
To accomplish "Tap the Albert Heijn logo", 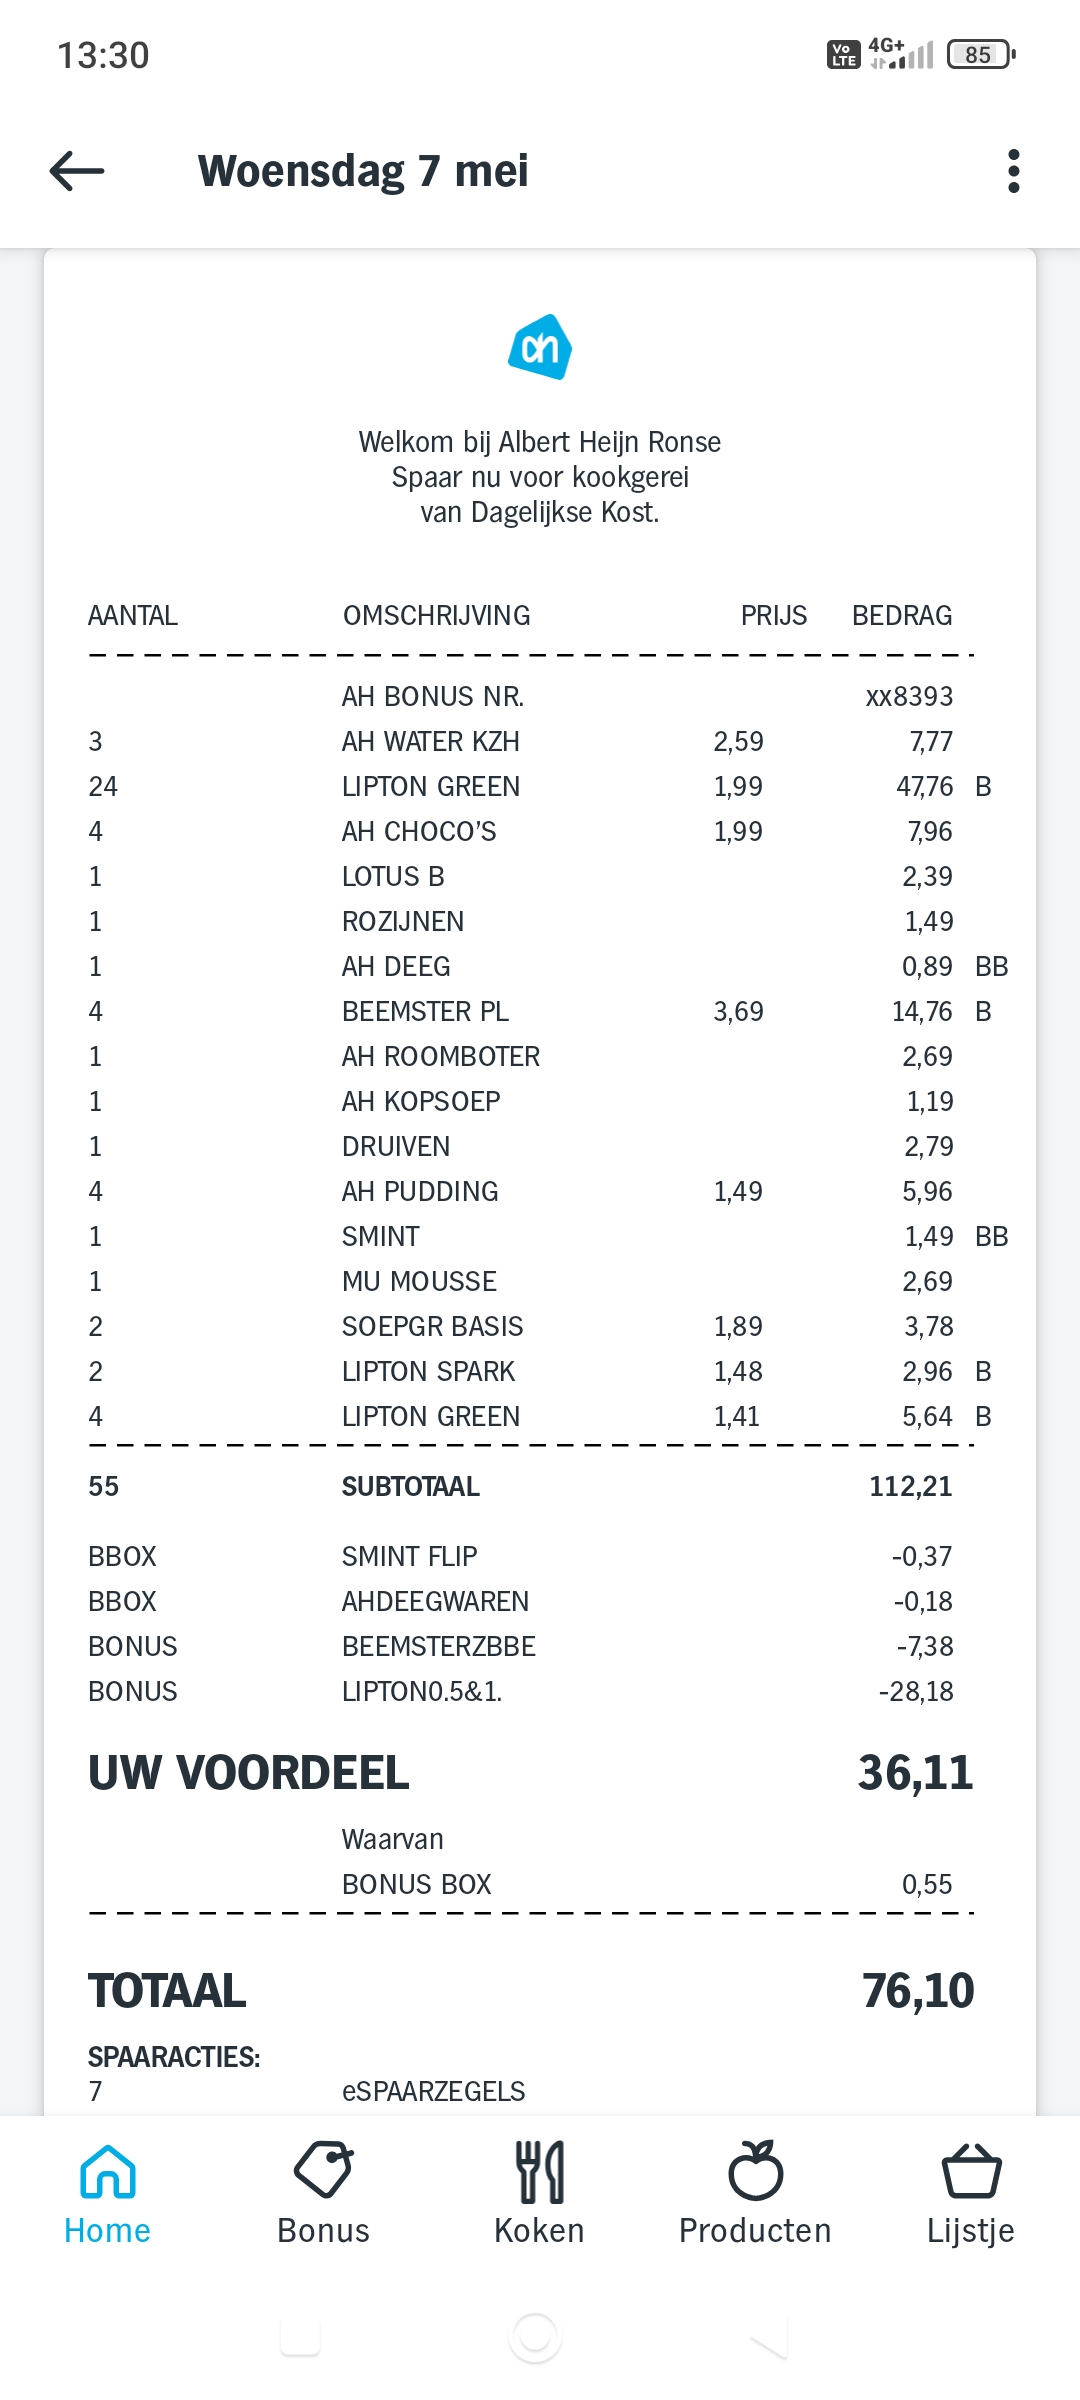I will 540,347.
